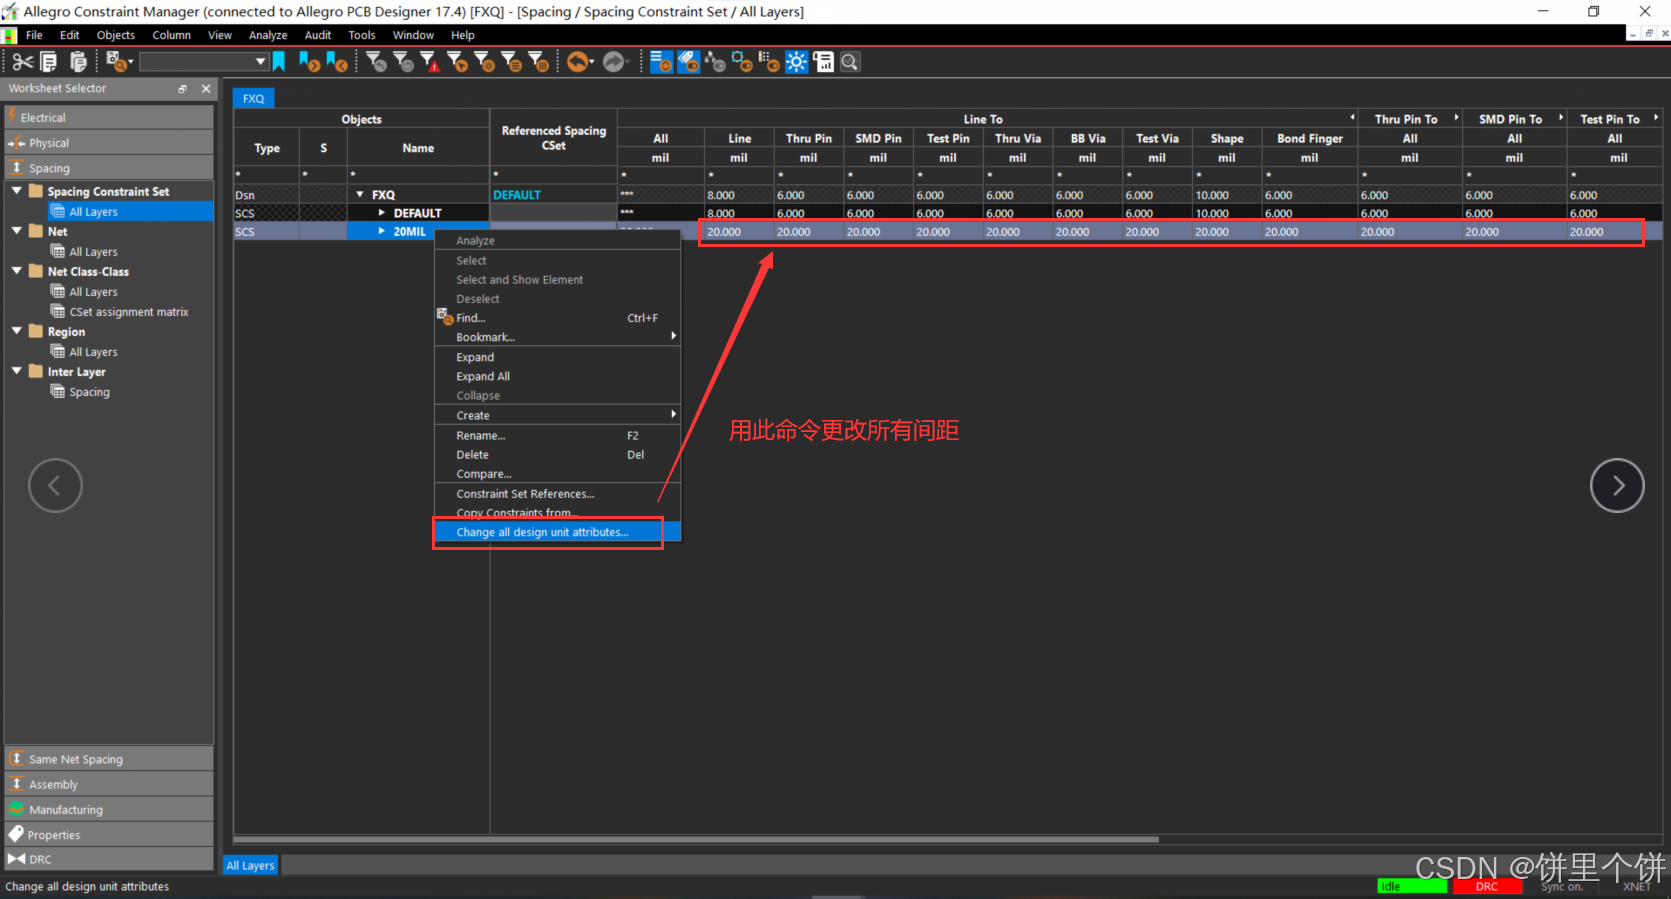
Task: Open the DRC worksheet section
Action: (x=109, y=859)
